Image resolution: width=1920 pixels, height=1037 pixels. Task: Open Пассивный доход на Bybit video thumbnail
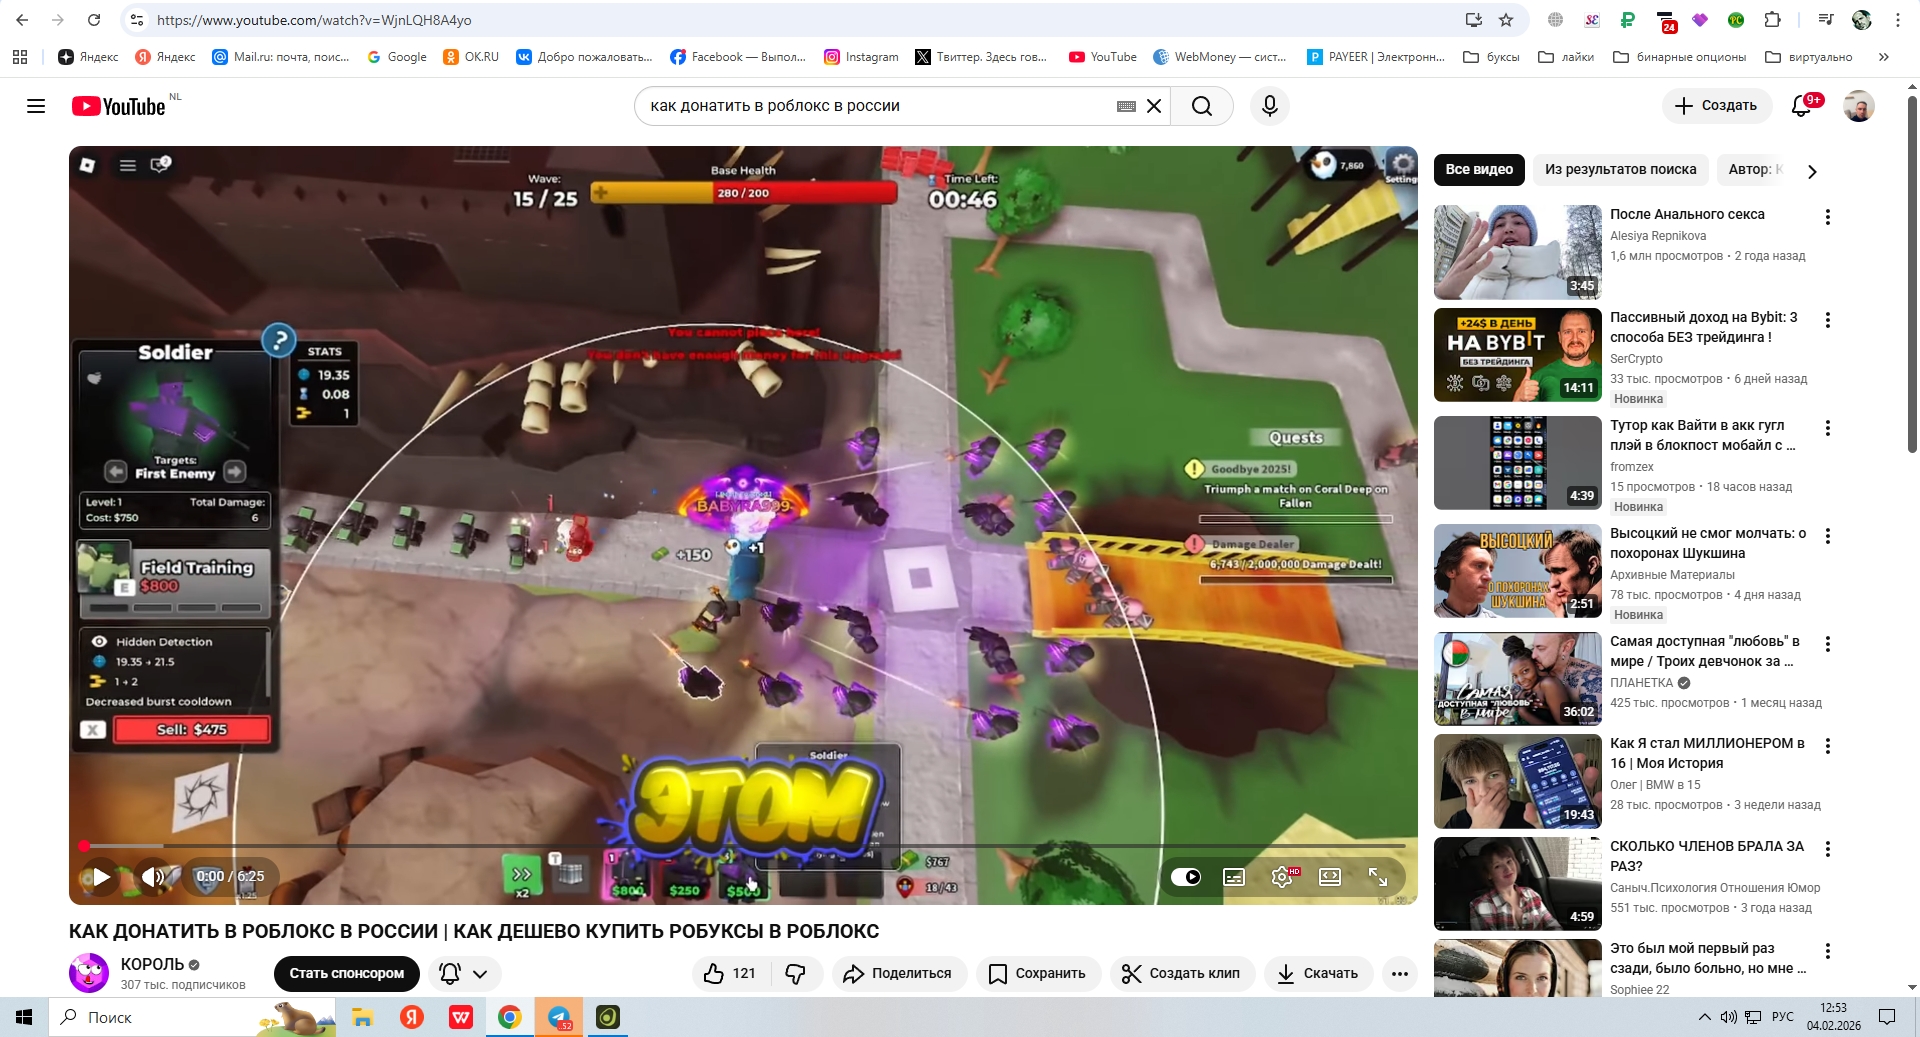click(1518, 355)
